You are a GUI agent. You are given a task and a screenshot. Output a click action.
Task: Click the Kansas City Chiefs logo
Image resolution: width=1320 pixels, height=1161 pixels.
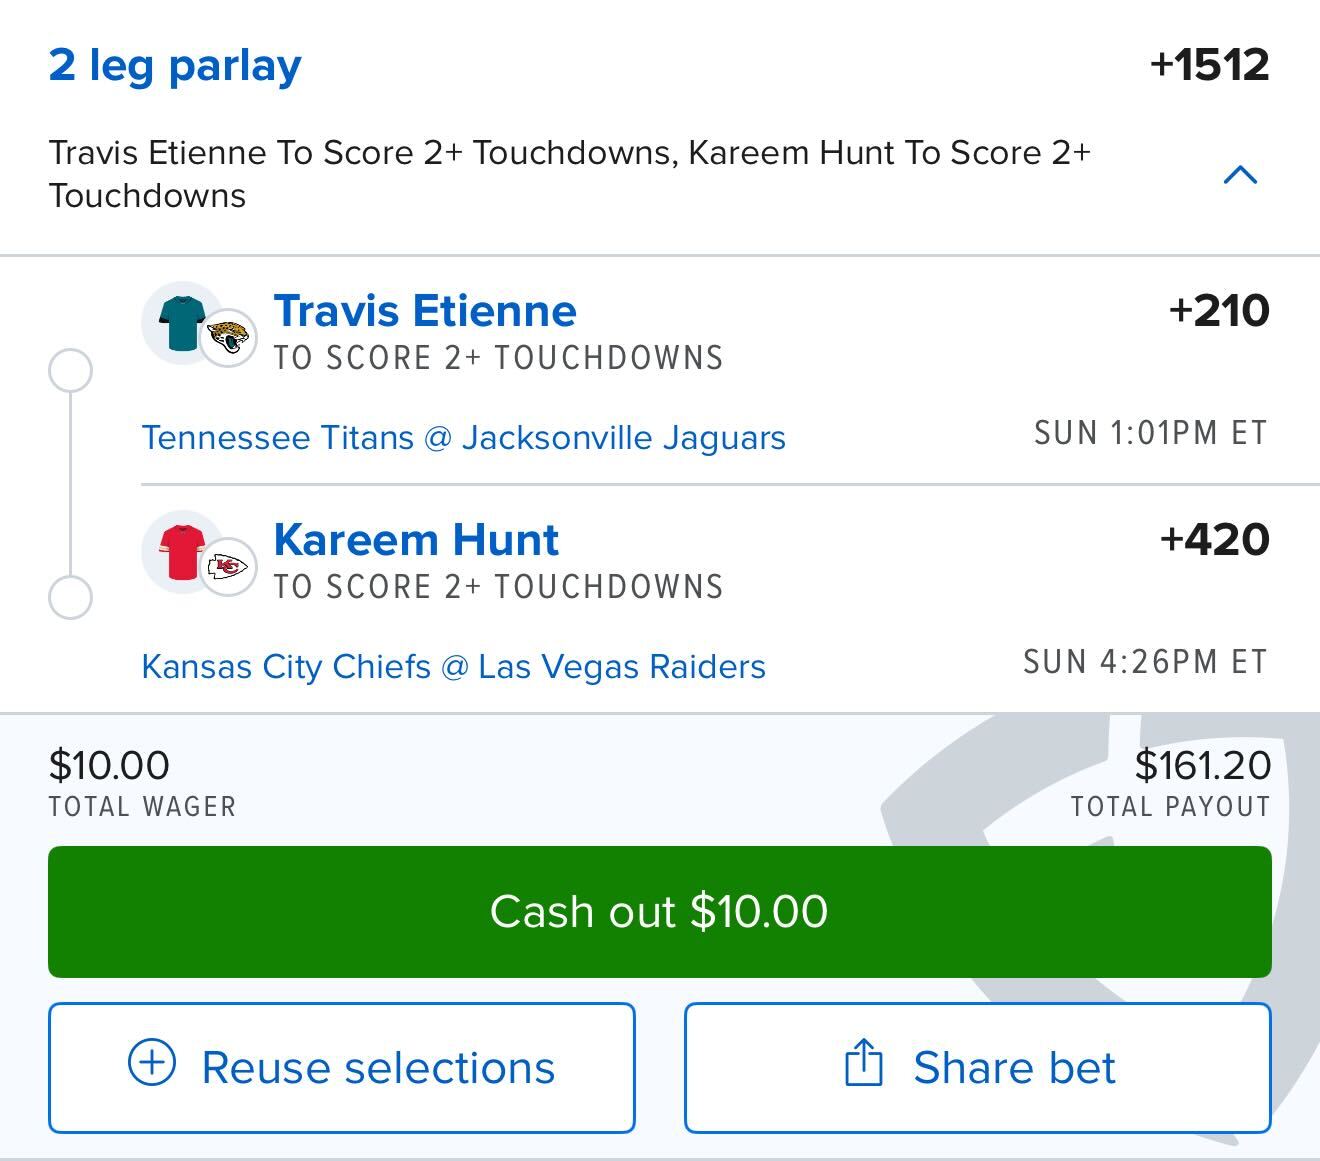click(228, 567)
